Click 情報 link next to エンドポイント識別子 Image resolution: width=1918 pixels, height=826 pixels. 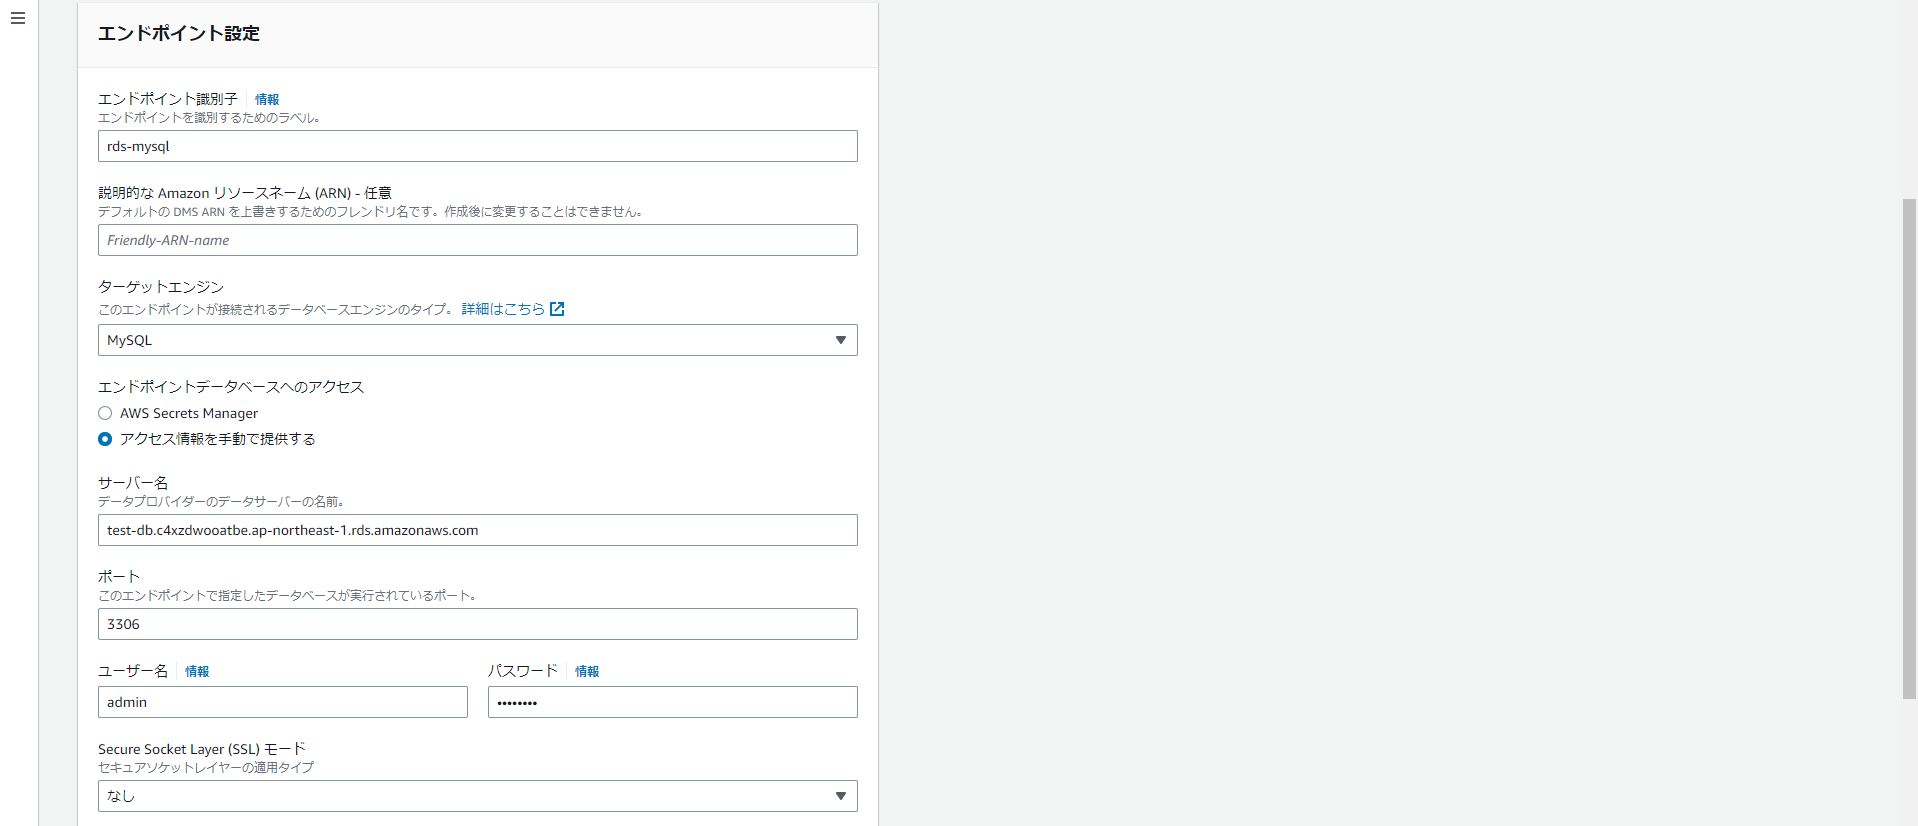coord(267,99)
